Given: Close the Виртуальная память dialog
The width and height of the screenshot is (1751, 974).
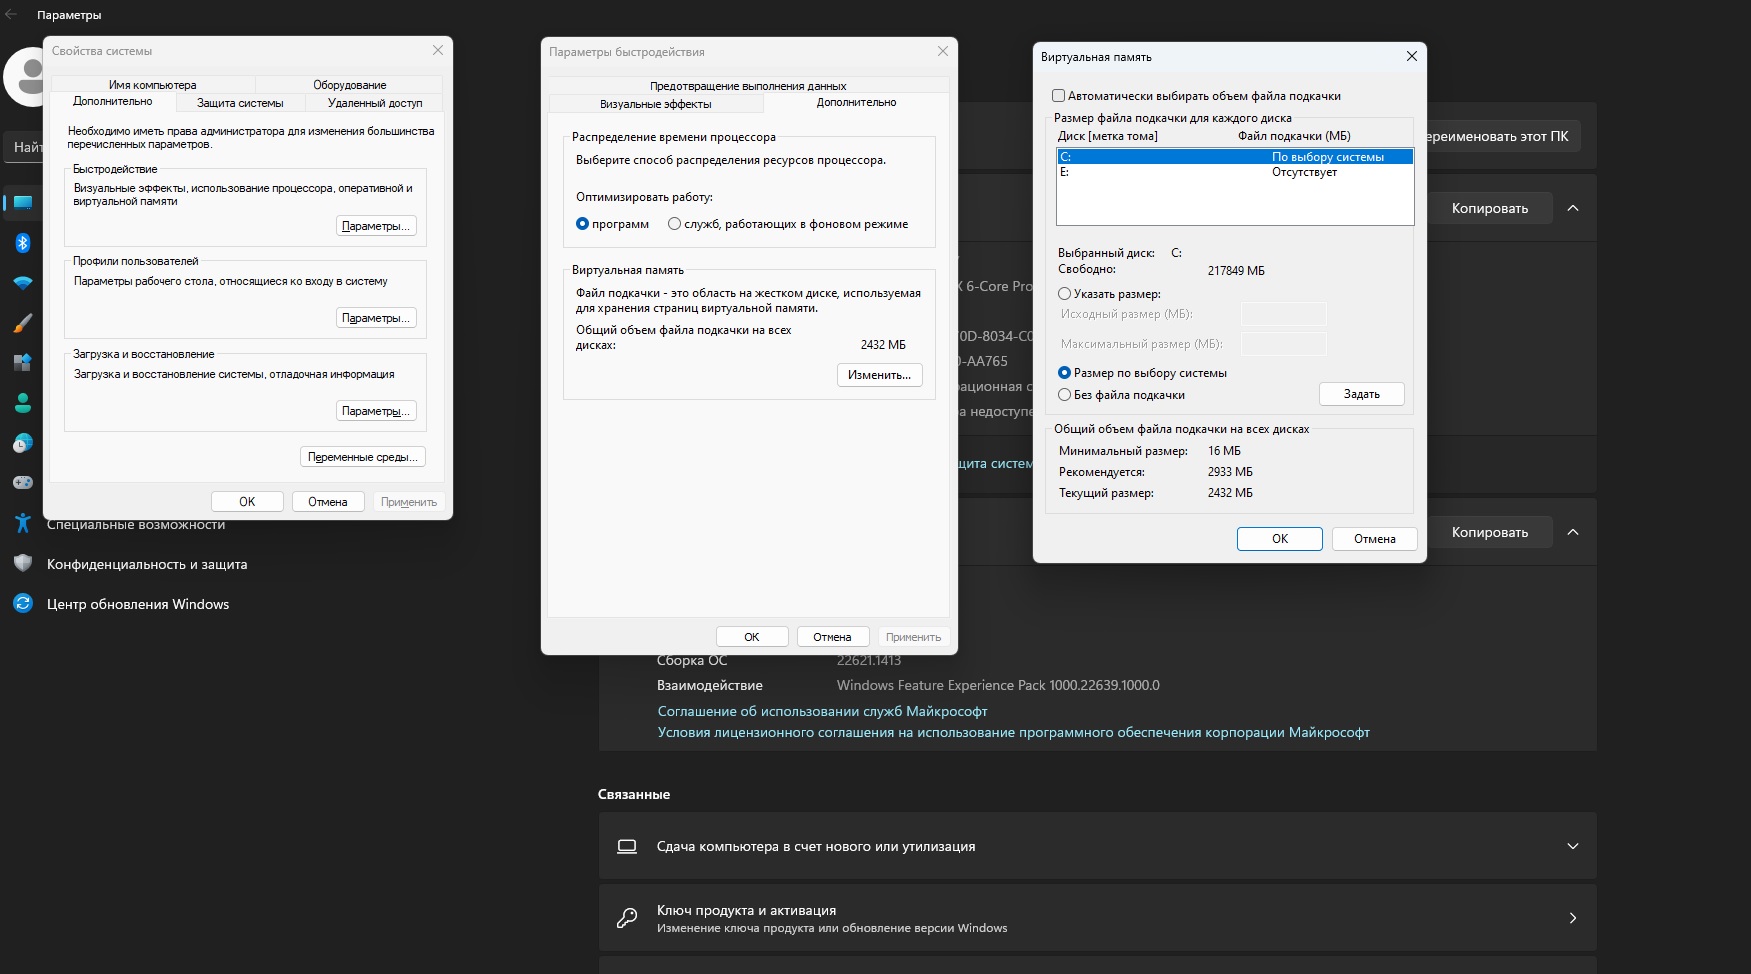Looking at the screenshot, I should tap(1412, 56).
